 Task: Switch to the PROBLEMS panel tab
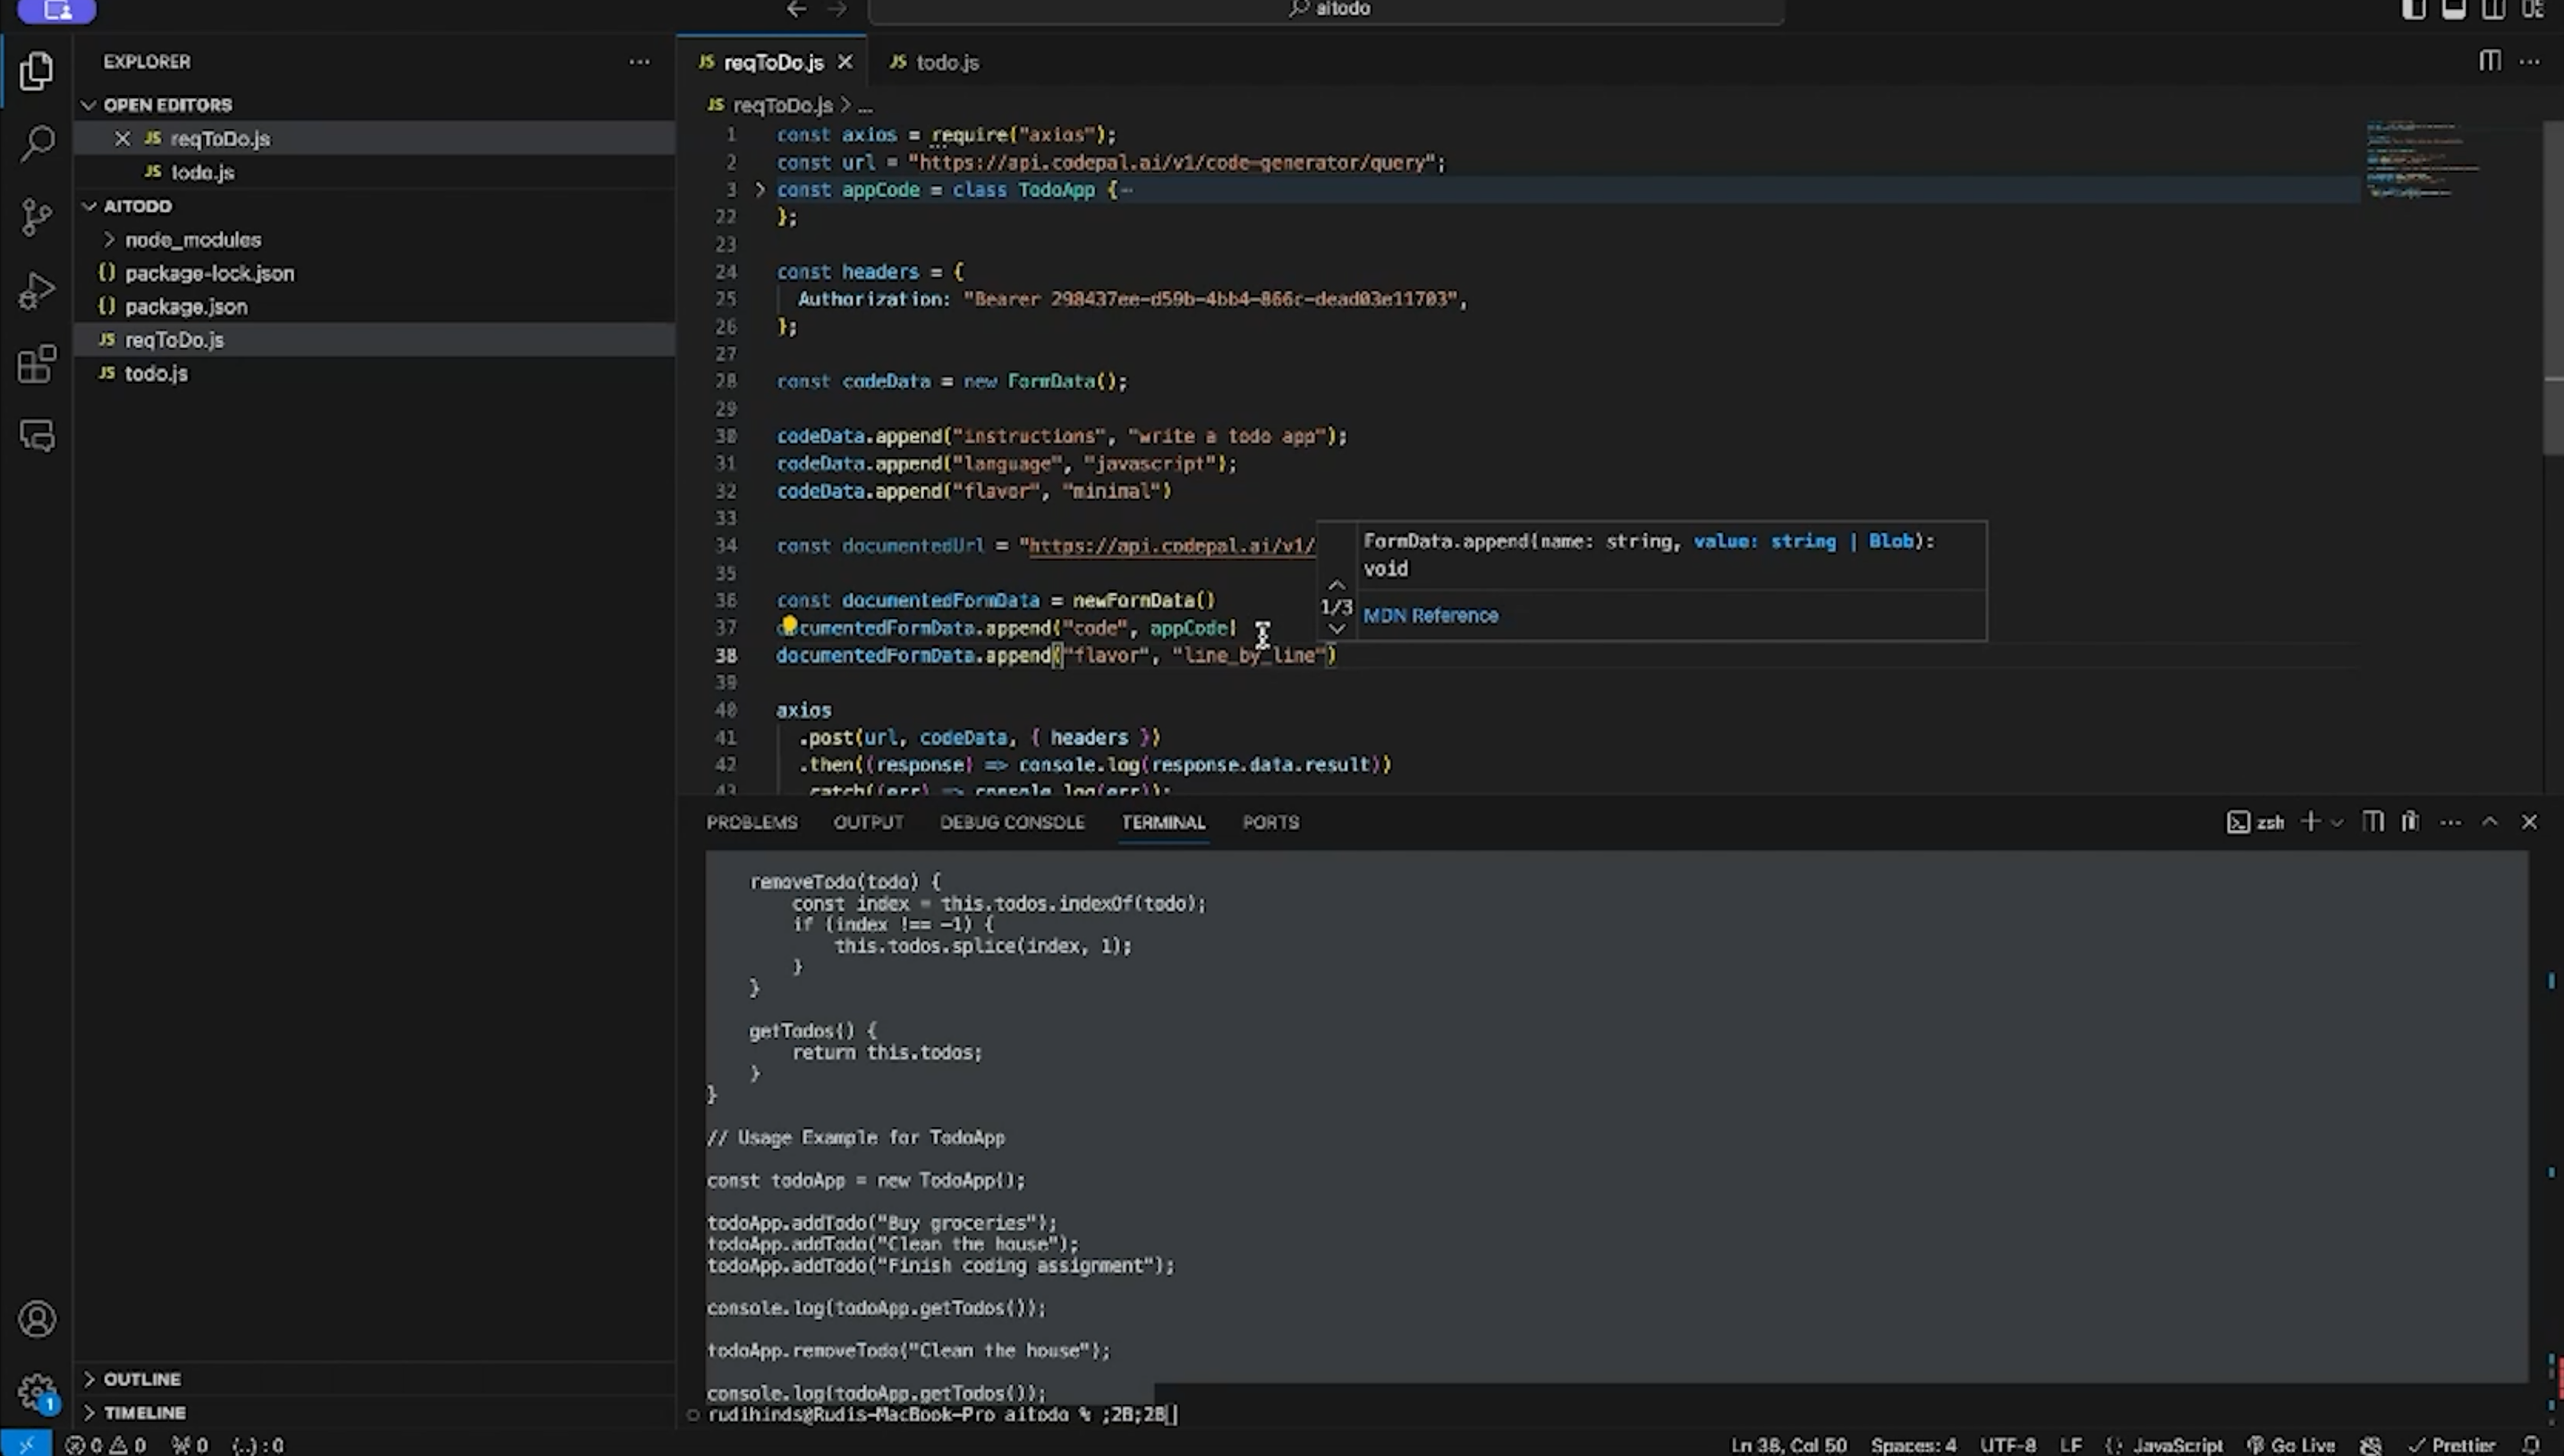(751, 822)
